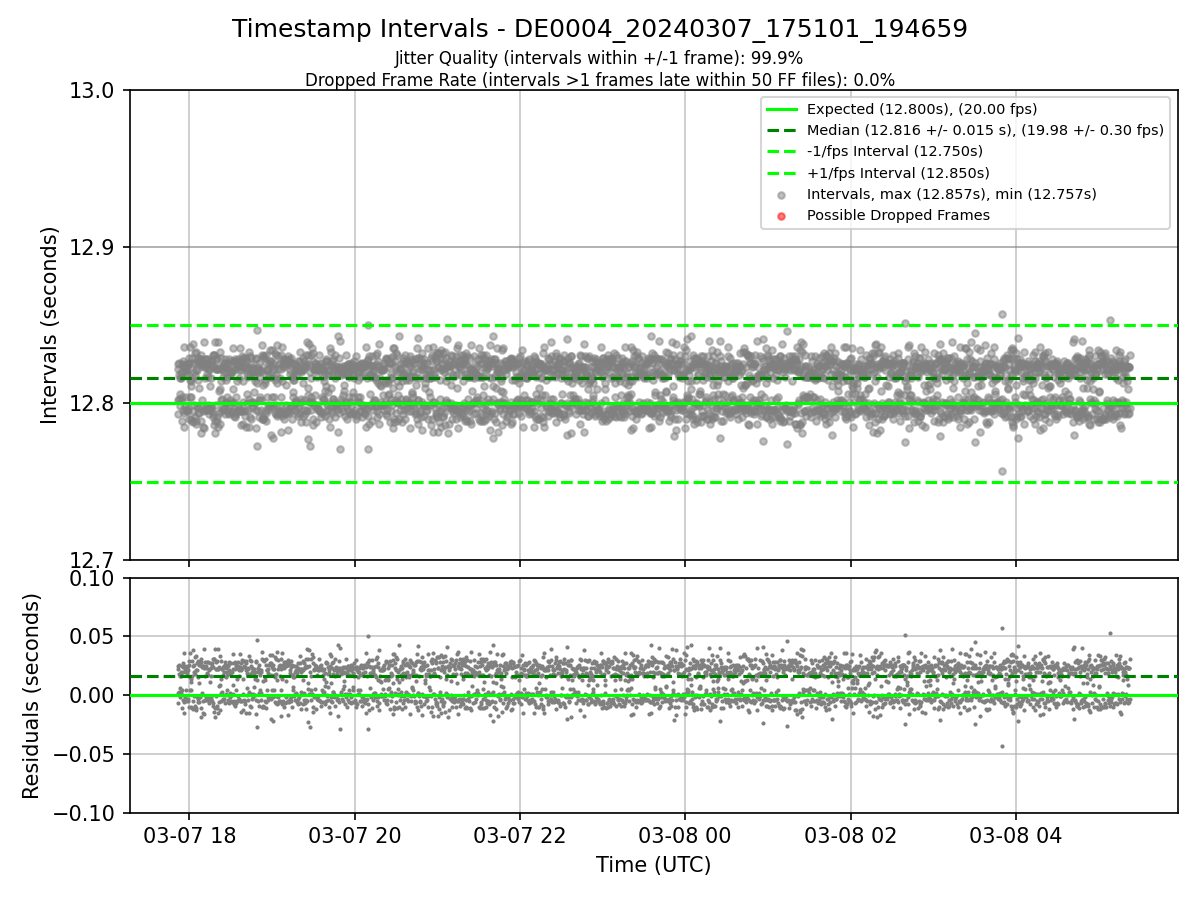The height and width of the screenshot is (900, 1200).
Task: Click legend entry 'Intervals, max (12.857s), min (12.757s)'
Action: tap(951, 194)
